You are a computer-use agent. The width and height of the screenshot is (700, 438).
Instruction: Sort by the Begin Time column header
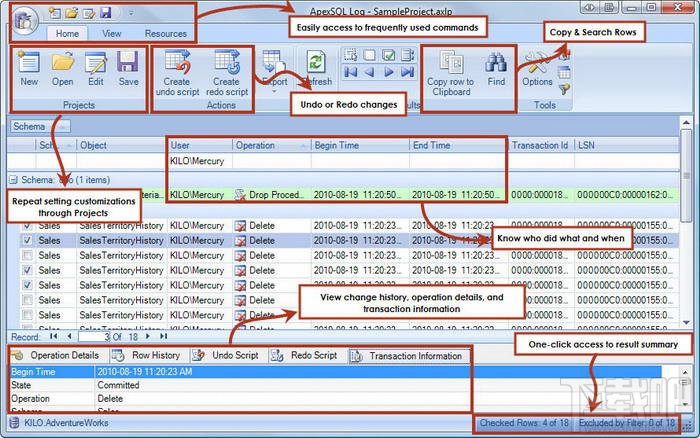coord(360,145)
